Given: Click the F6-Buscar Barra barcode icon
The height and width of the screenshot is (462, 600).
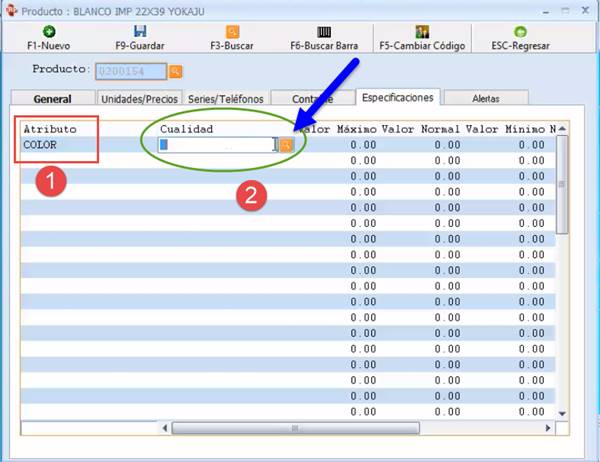Looking at the screenshot, I should [x=326, y=32].
